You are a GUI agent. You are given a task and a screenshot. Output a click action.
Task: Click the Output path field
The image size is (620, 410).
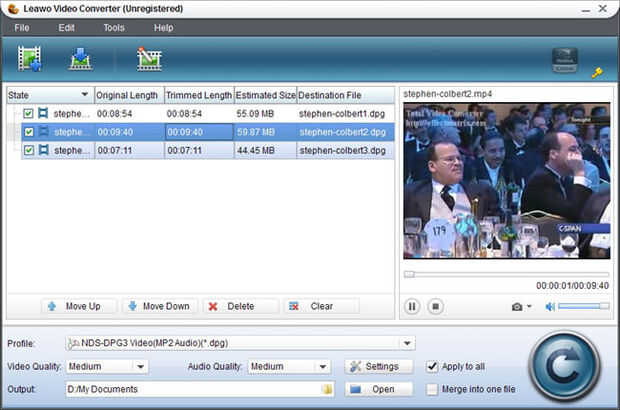200,389
